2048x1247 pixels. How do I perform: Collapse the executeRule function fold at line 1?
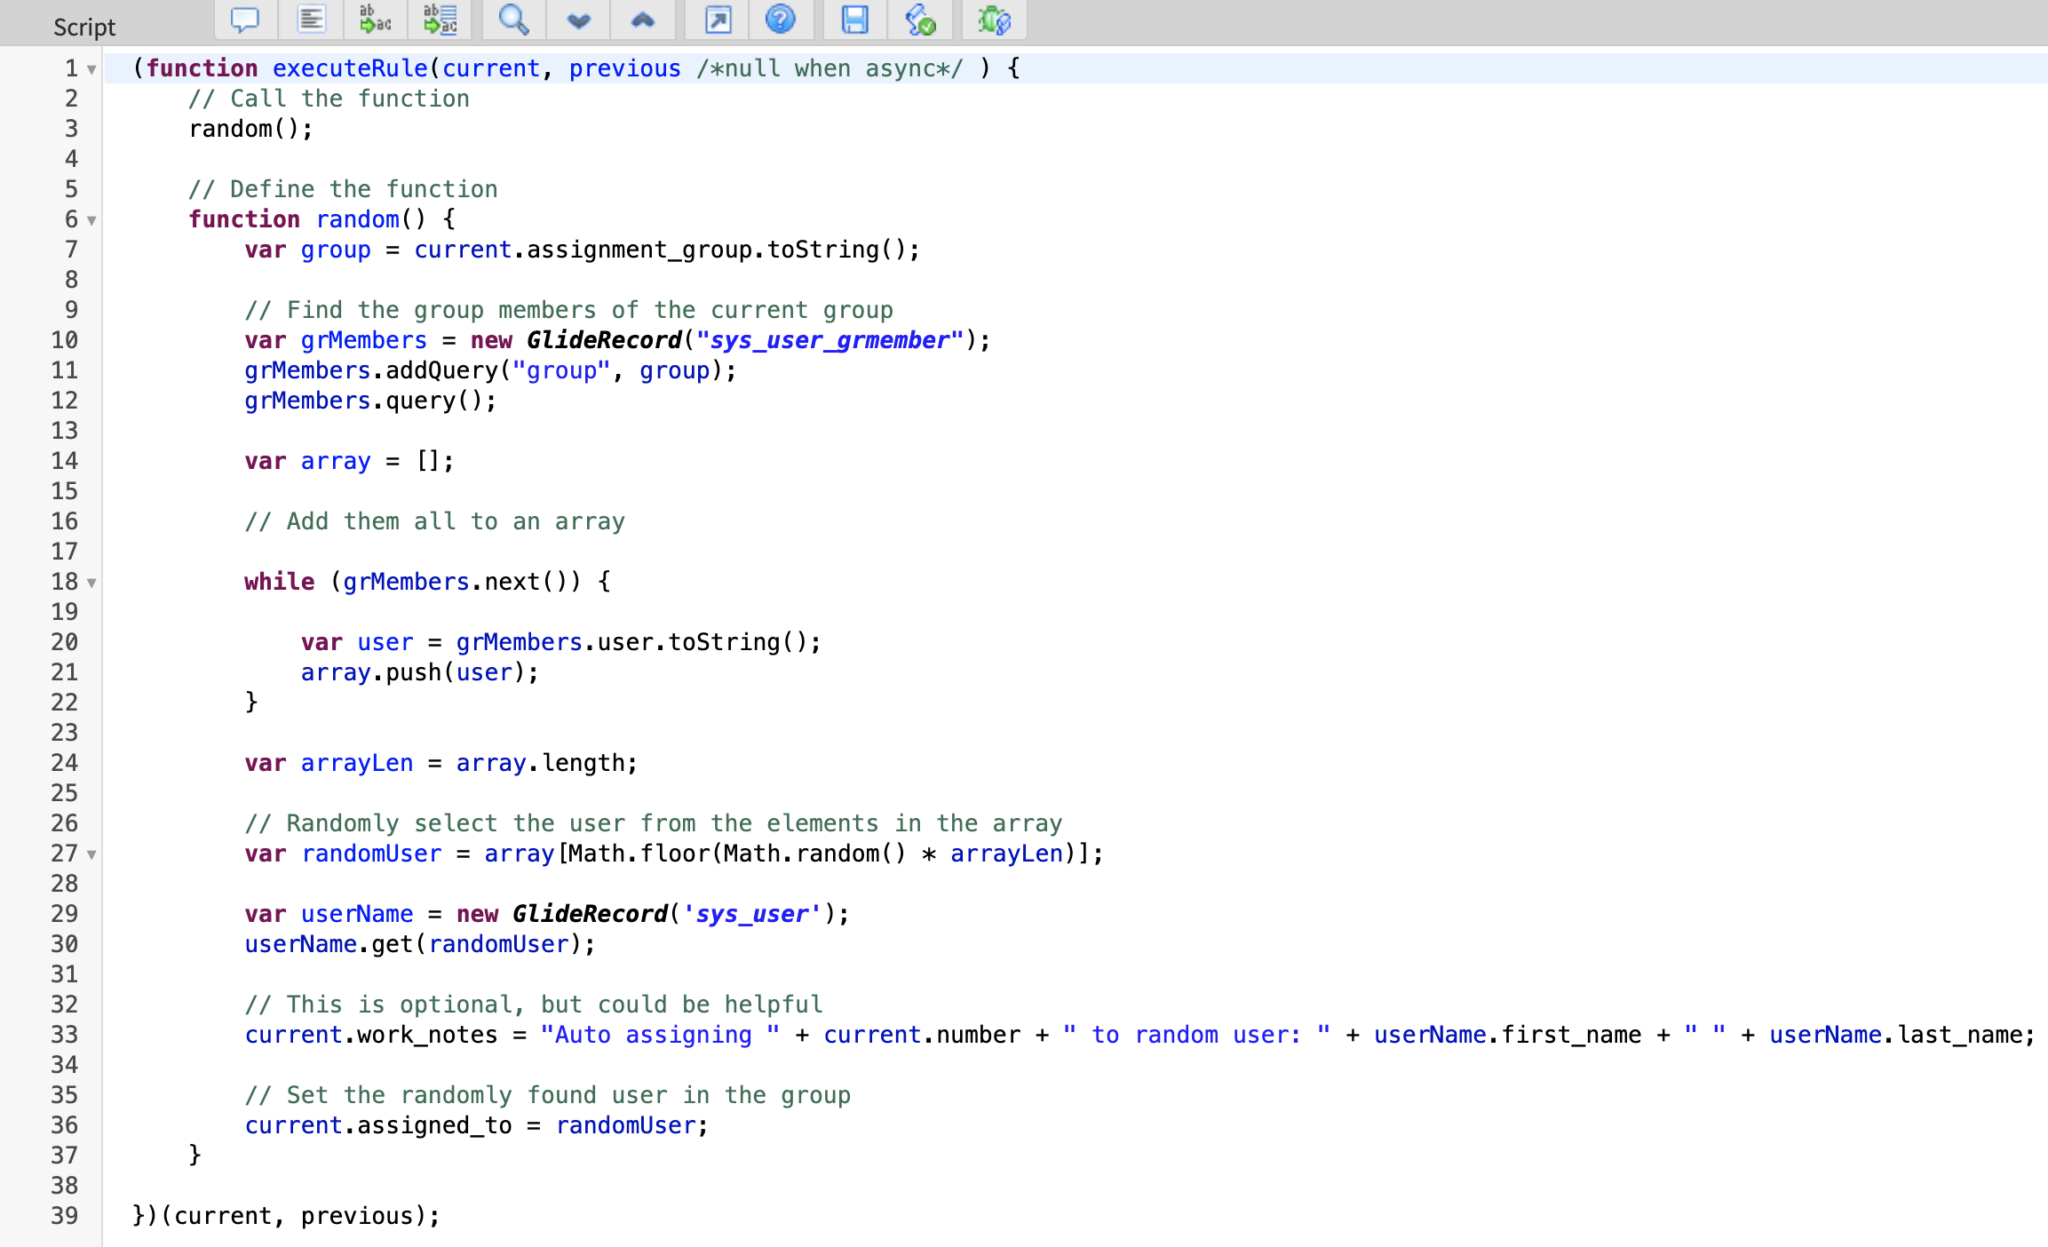point(92,70)
